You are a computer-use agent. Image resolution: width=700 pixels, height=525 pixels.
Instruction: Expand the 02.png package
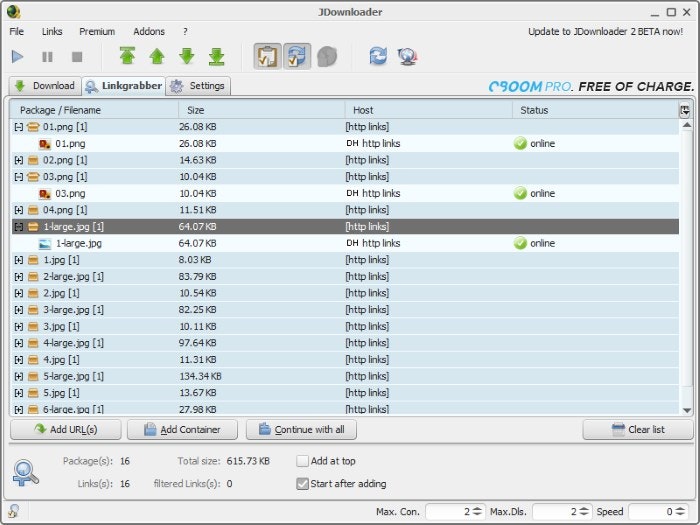click(18, 160)
